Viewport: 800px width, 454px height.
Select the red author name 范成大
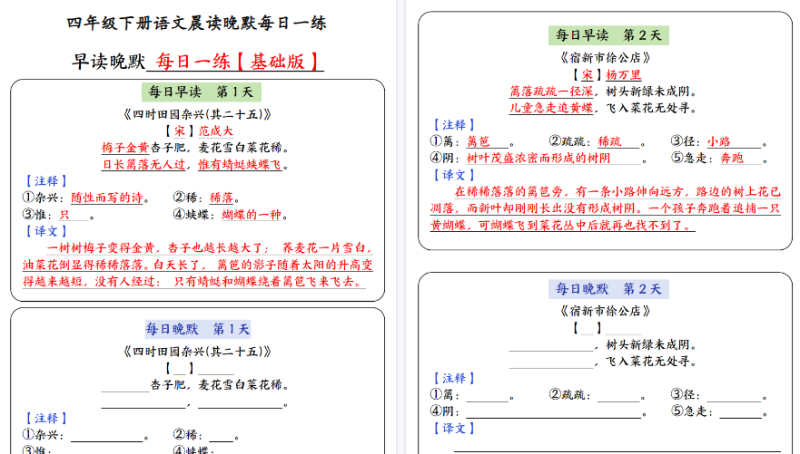pyautogui.click(x=216, y=131)
